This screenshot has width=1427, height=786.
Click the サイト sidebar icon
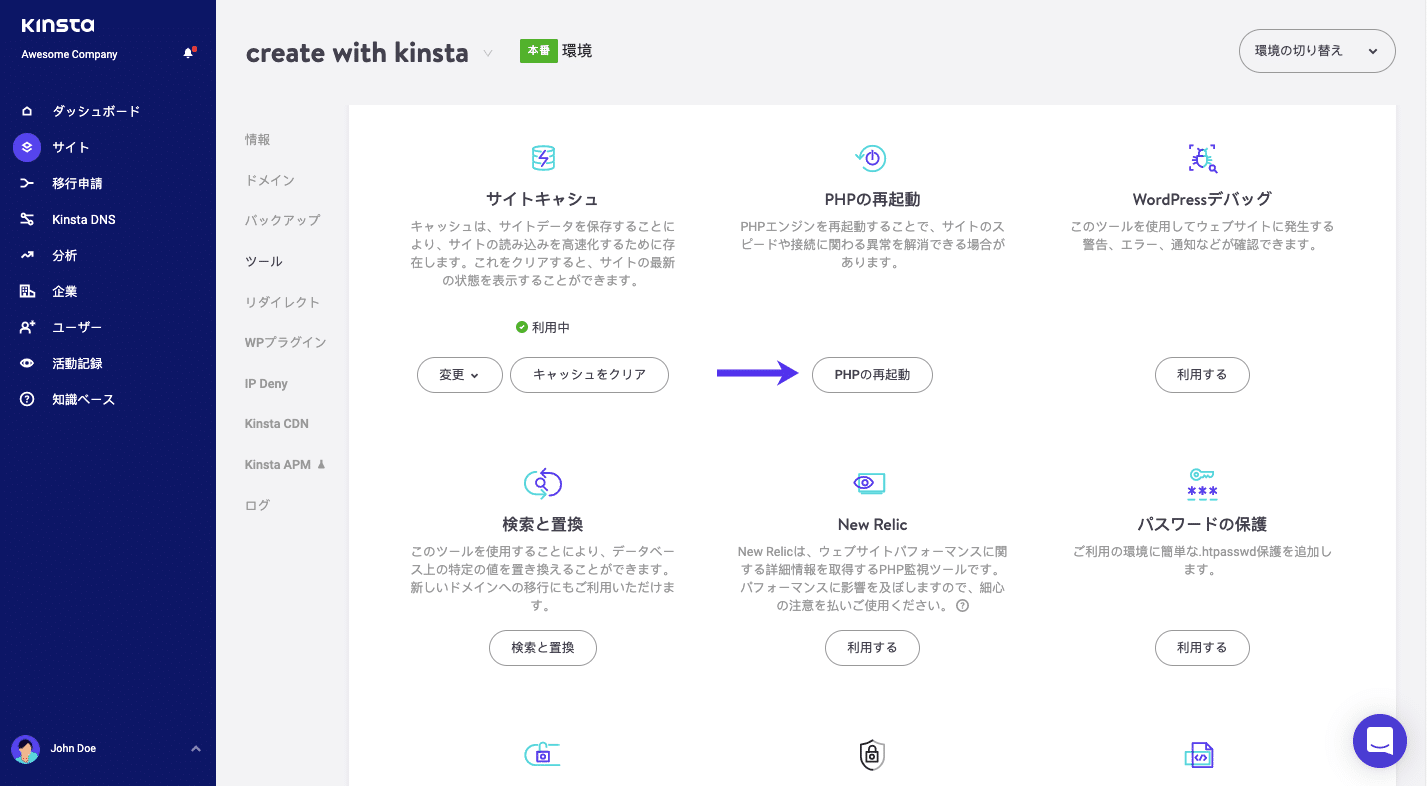[x=27, y=147]
